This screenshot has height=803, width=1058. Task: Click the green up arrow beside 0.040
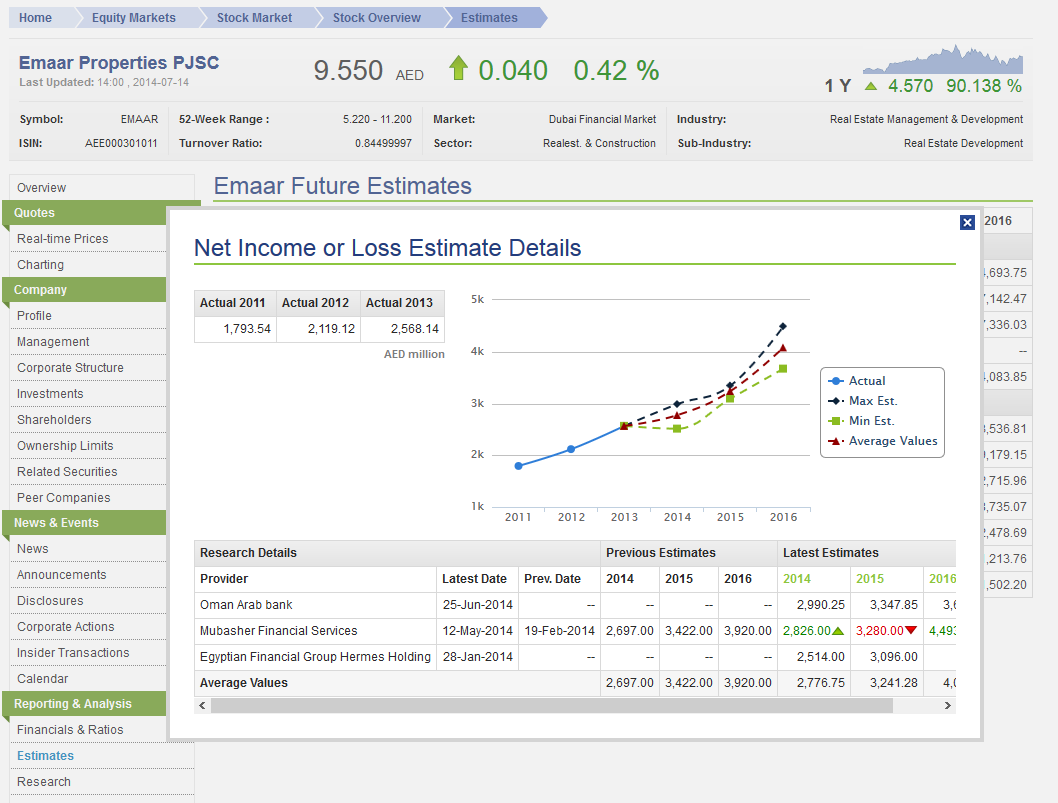[458, 68]
